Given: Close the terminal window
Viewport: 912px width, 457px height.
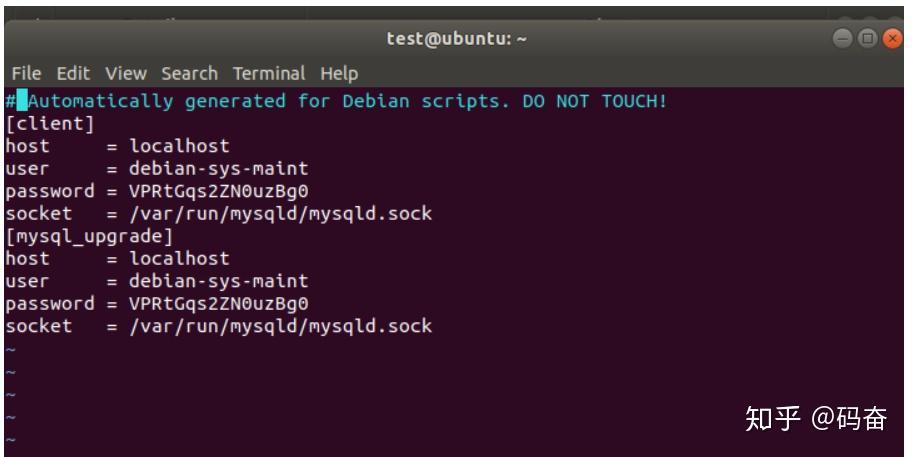Looking at the screenshot, I should click(892, 38).
